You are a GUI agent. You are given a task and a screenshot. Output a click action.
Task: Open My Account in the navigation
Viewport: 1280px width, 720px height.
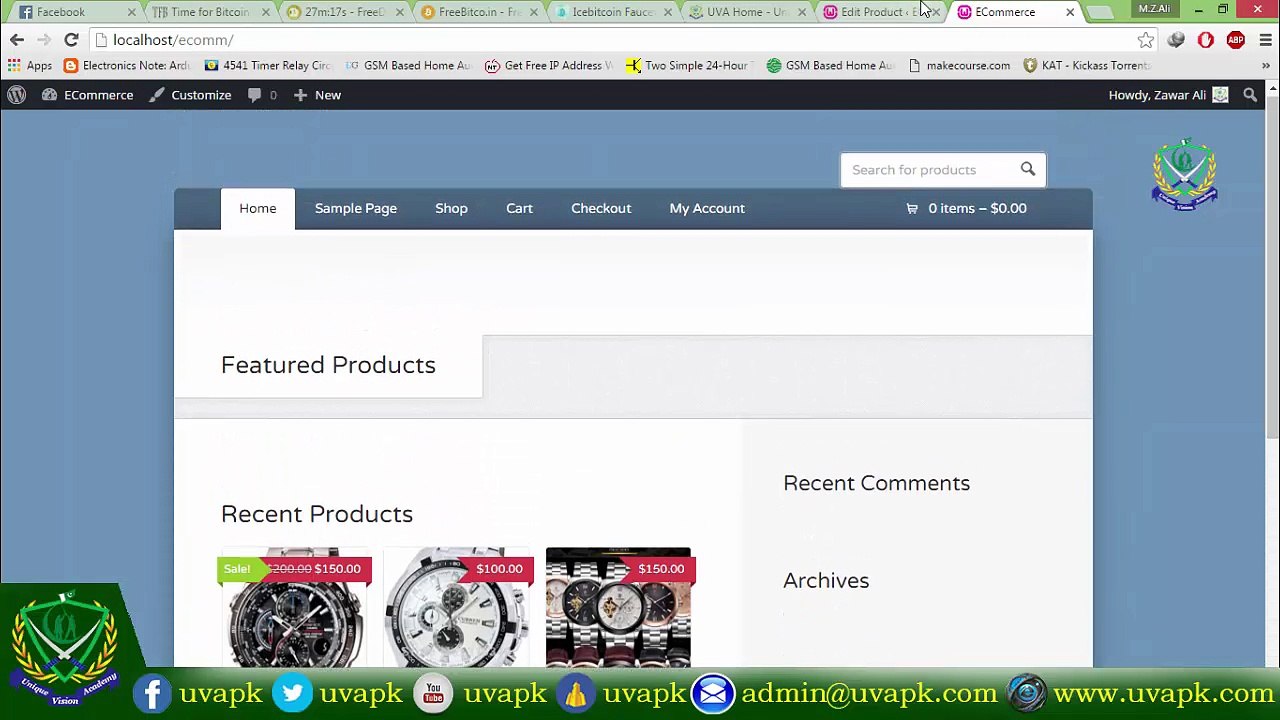click(707, 208)
